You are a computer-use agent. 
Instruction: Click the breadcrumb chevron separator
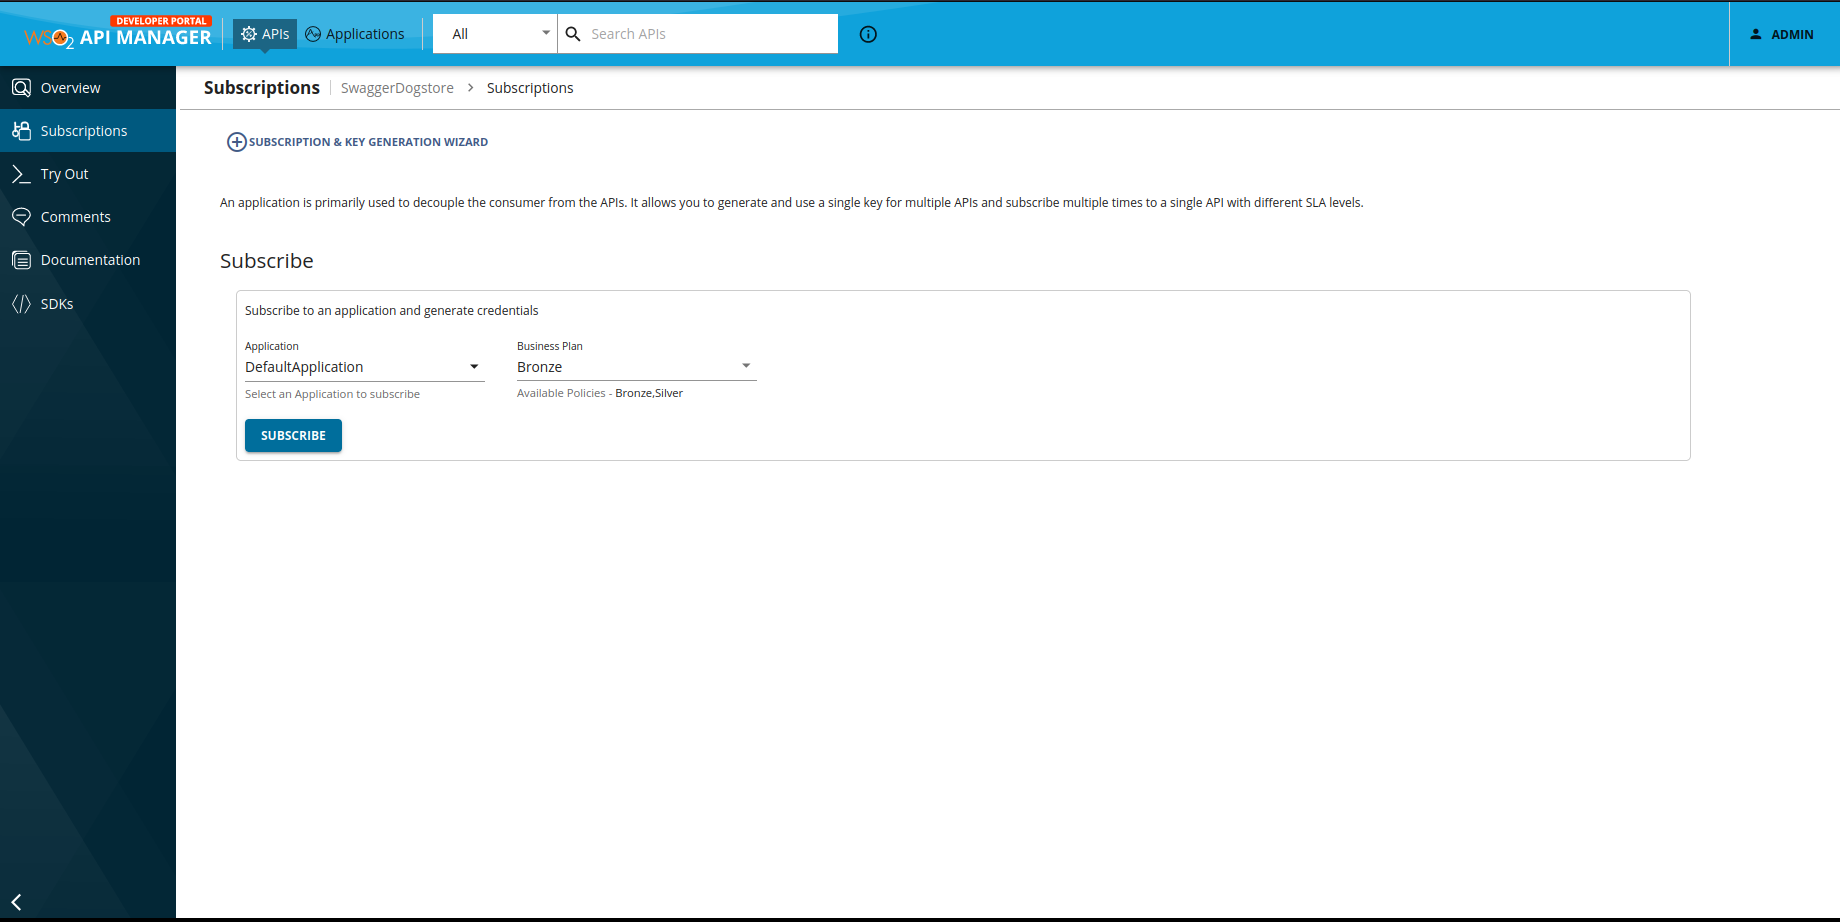point(470,88)
